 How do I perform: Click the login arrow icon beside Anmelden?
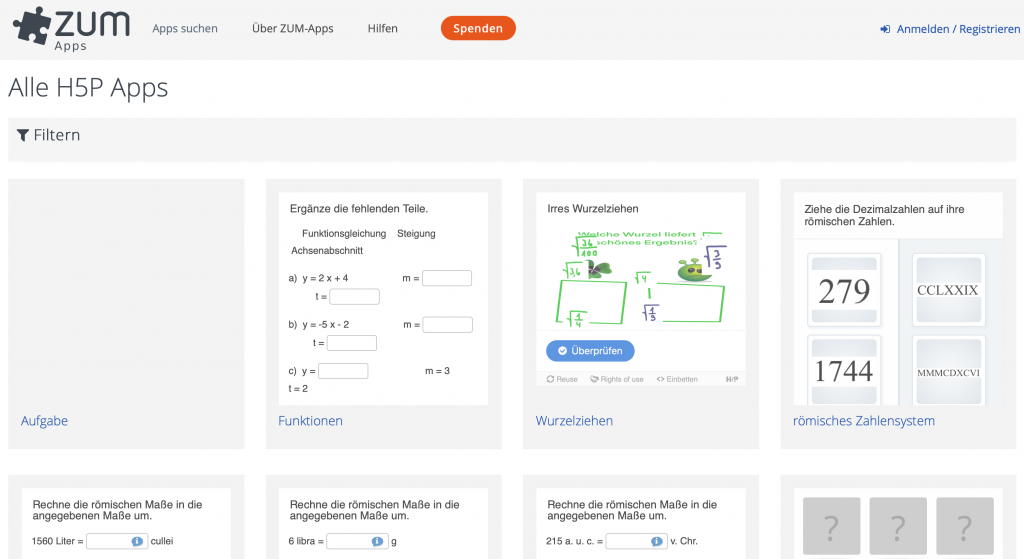(x=885, y=29)
